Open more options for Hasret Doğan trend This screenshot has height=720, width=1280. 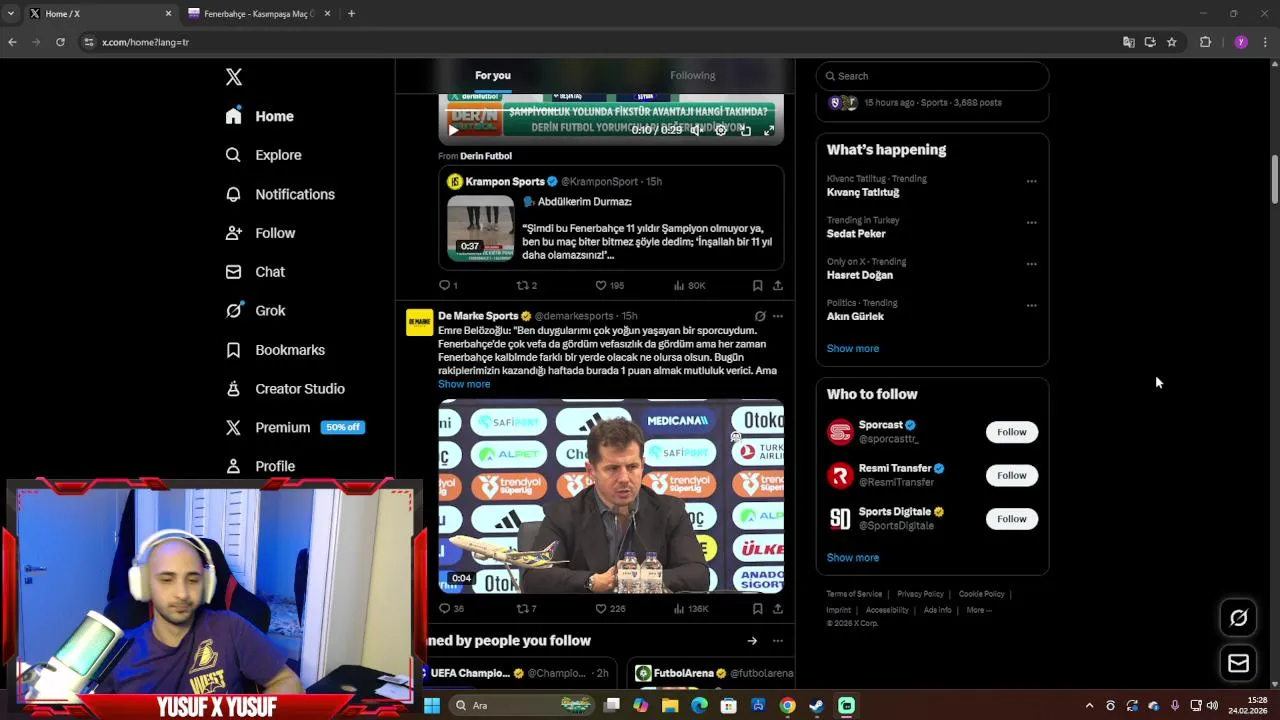pos(1031,264)
